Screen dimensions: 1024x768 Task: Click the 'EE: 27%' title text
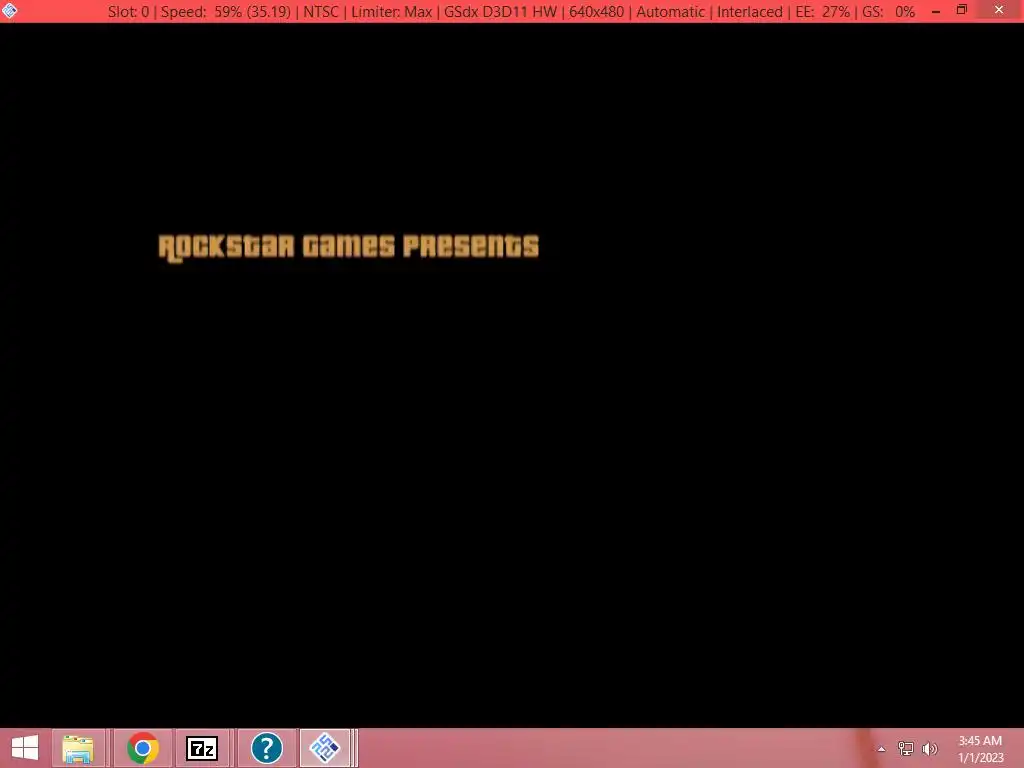click(824, 12)
